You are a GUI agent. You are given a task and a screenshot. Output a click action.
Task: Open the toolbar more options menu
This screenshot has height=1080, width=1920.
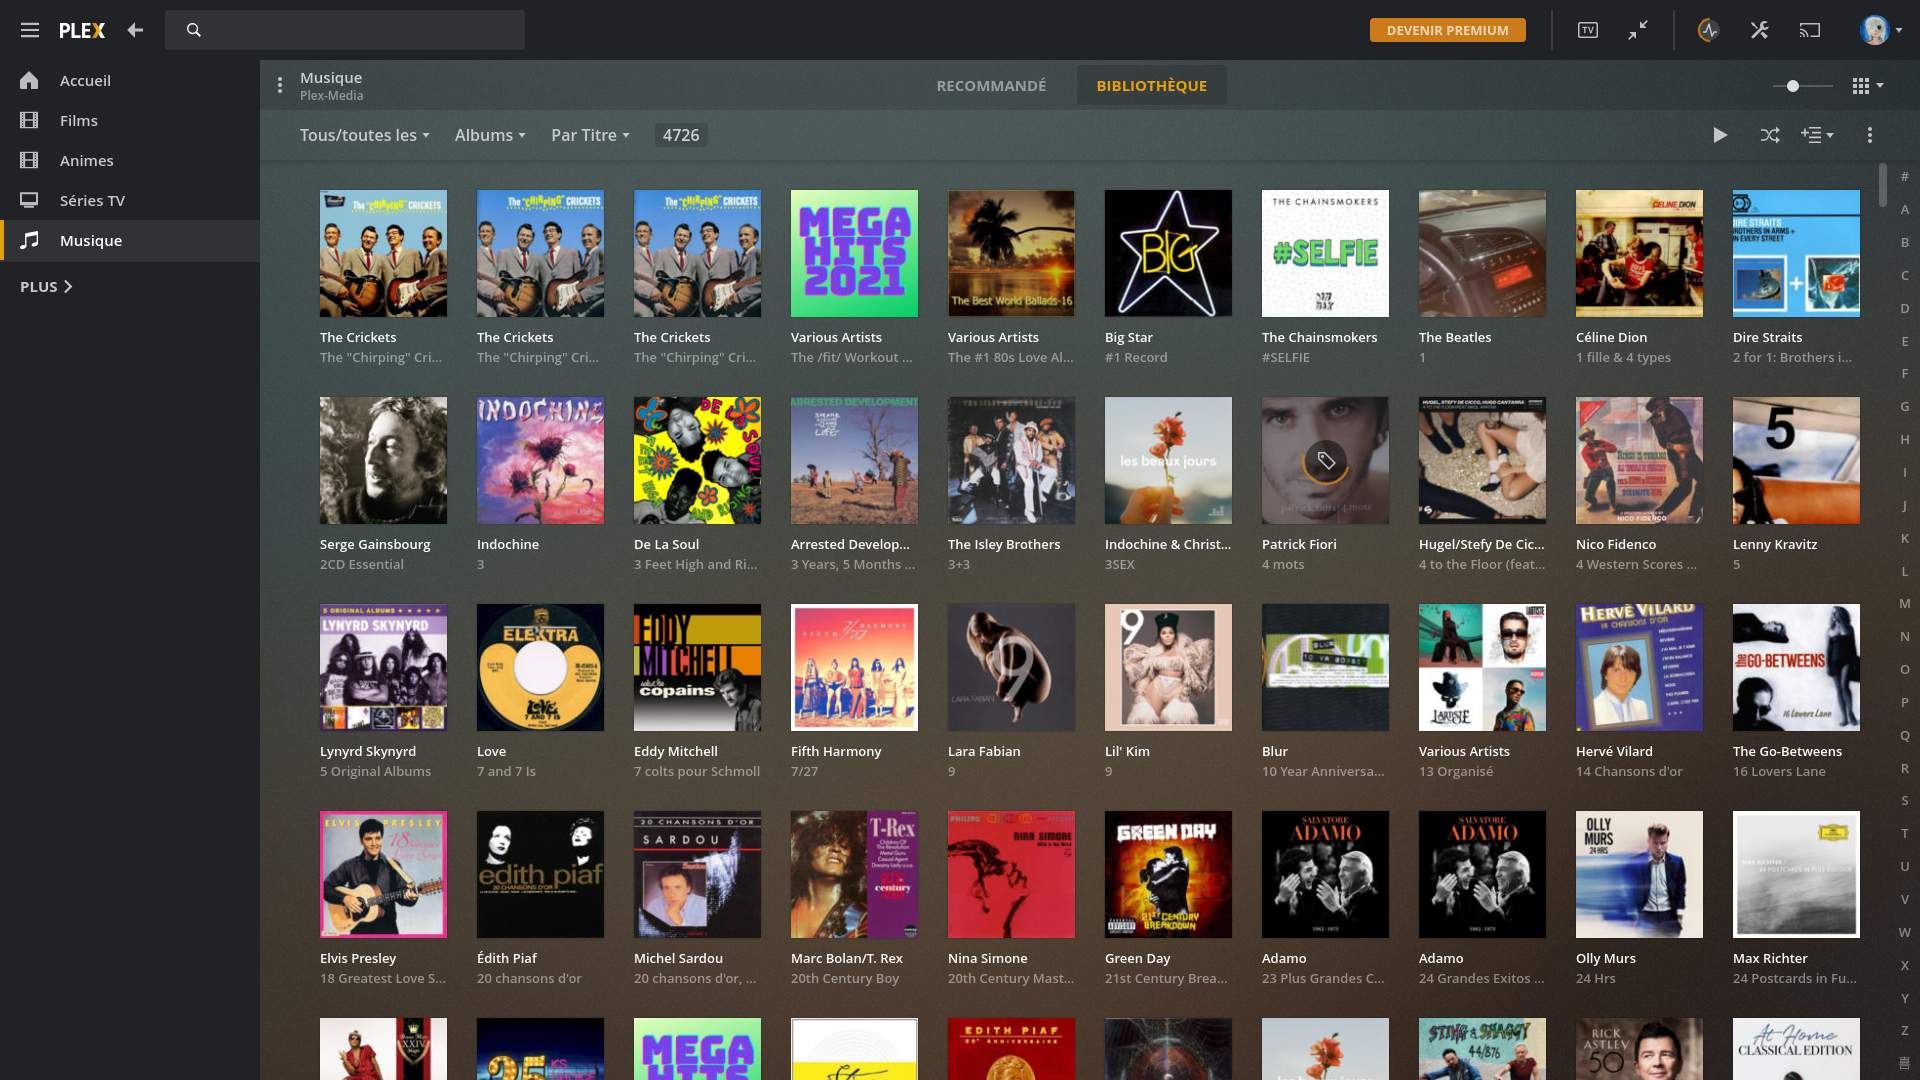coord(1870,135)
